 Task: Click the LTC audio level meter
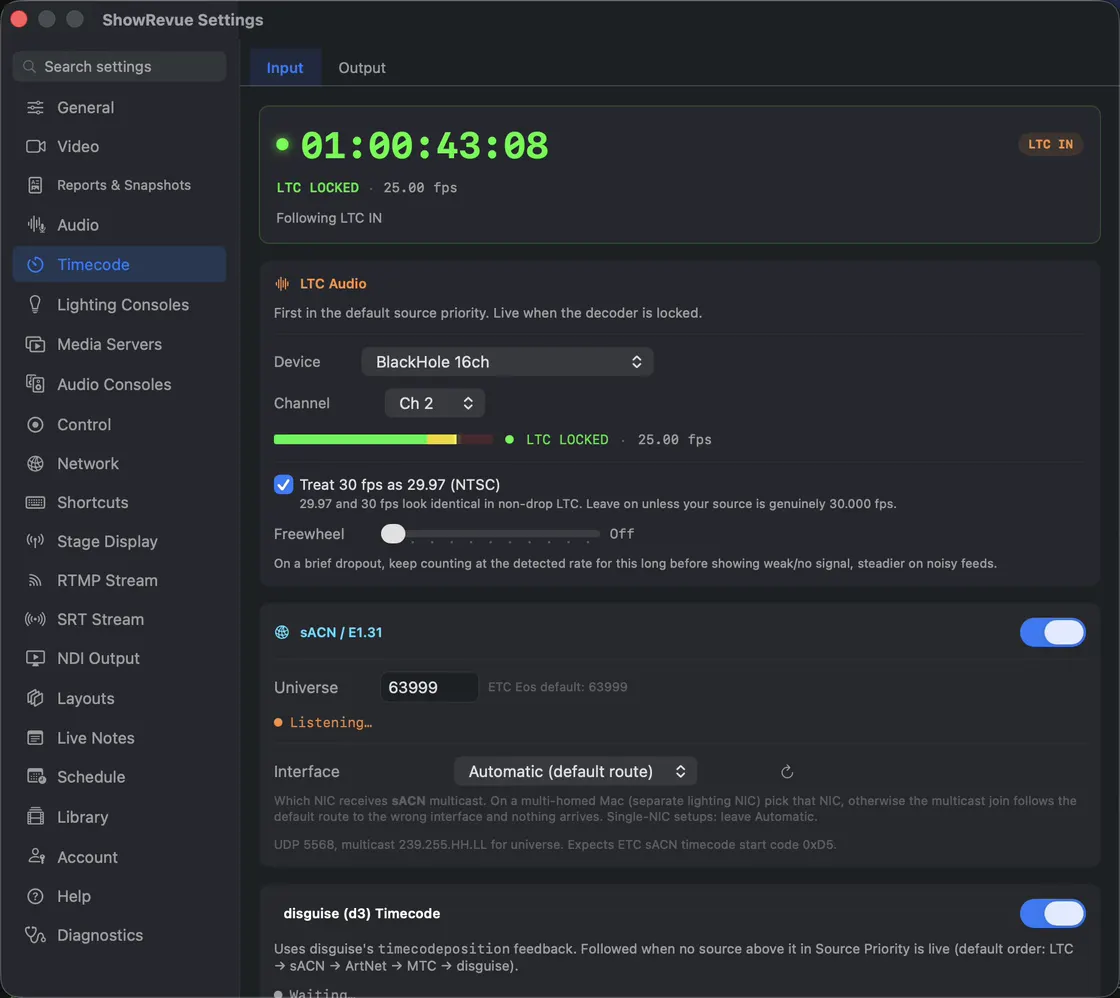383,439
